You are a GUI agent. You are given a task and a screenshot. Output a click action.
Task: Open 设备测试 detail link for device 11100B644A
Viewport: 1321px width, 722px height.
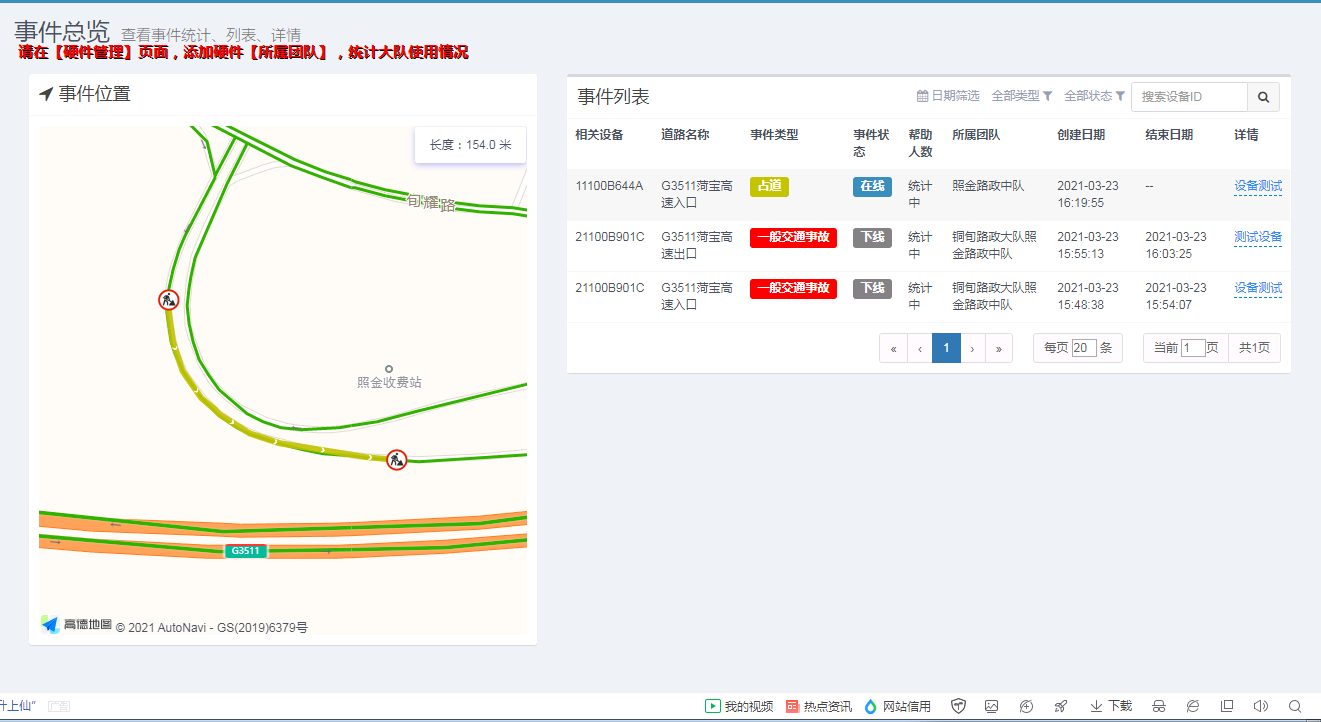1257,186
